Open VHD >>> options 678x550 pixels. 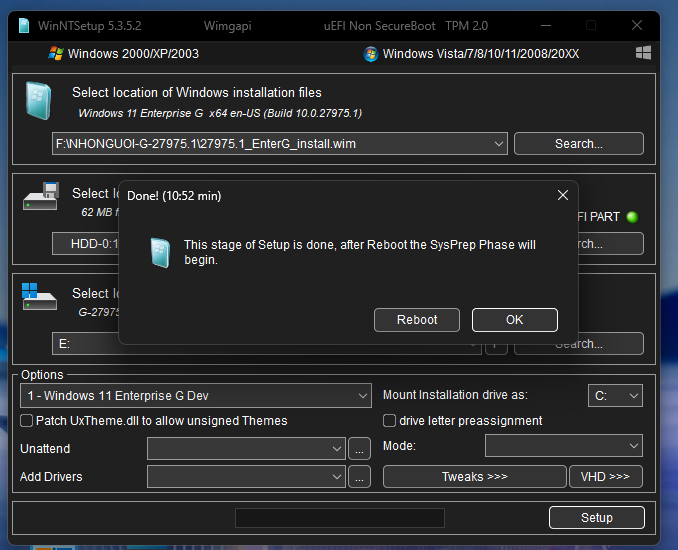click(x=605, y=476)
